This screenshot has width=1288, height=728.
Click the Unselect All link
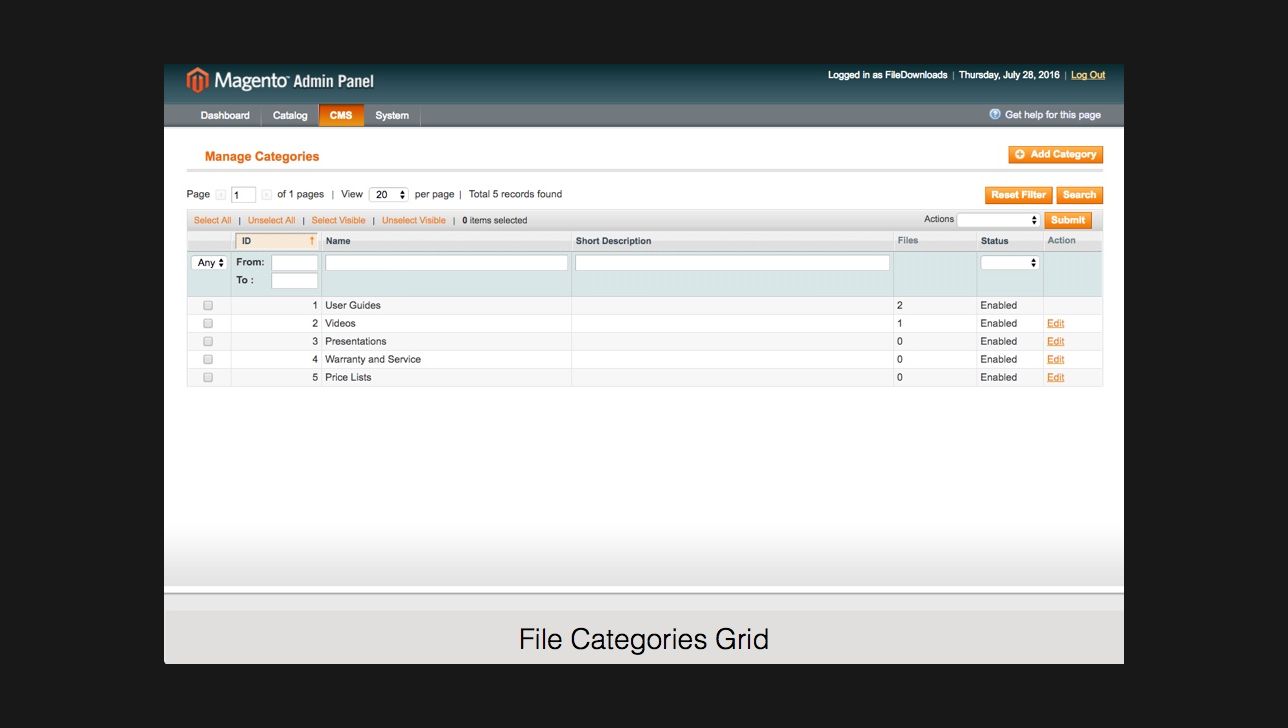click(272, 220)
